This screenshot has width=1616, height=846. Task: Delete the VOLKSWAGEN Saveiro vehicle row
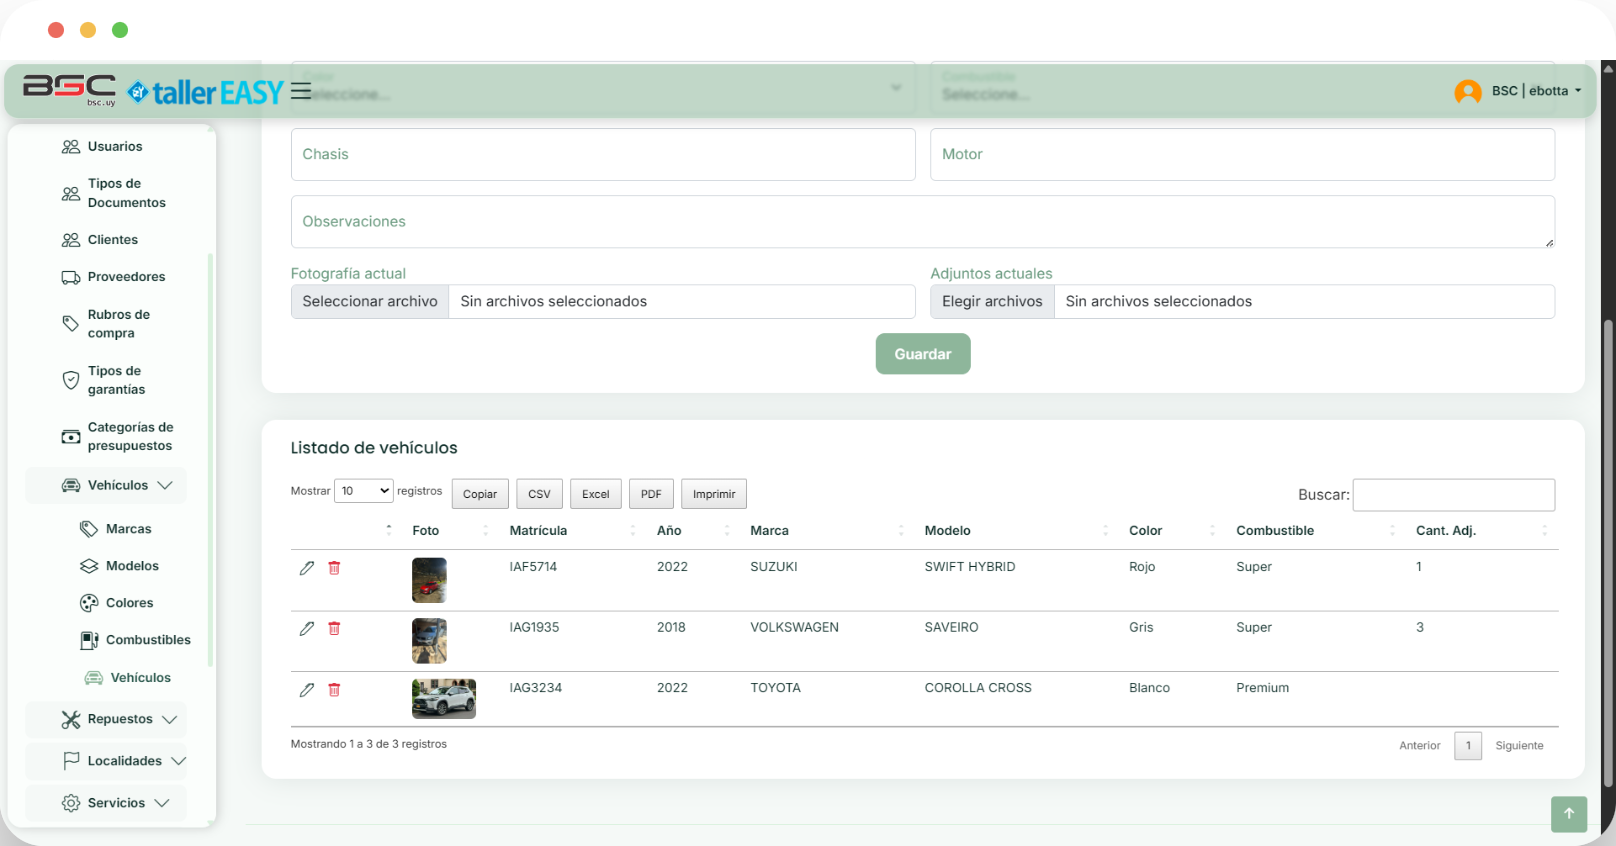click(x=334, y=629)
